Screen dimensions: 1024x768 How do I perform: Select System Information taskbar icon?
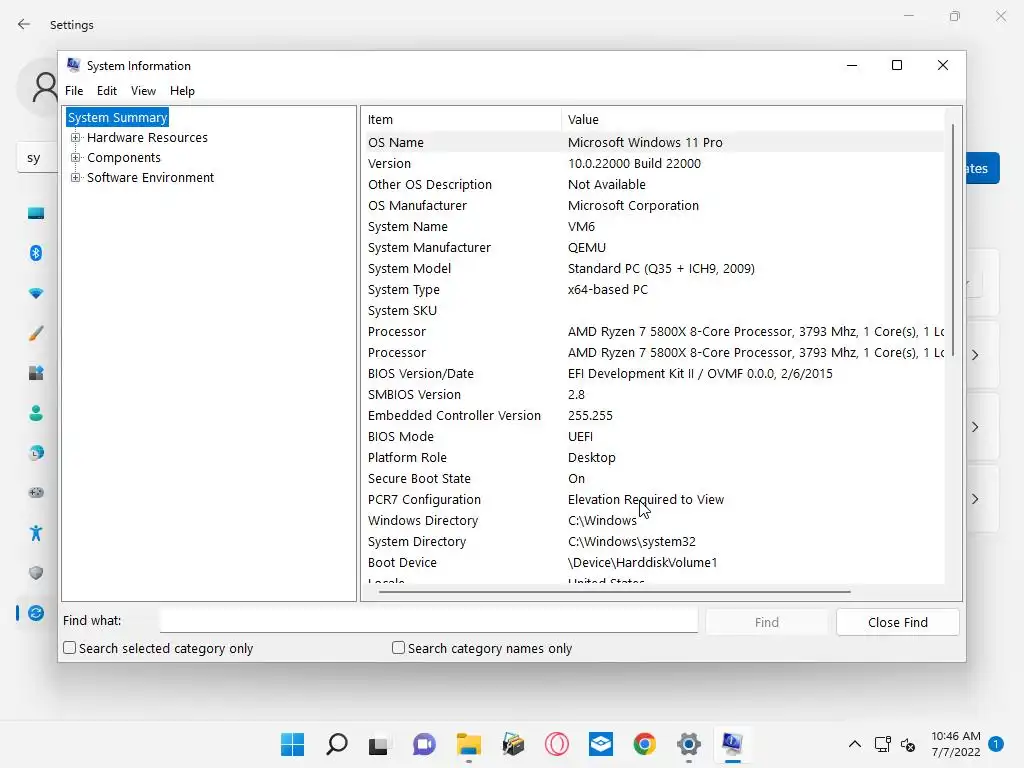(x=733, y=744)
